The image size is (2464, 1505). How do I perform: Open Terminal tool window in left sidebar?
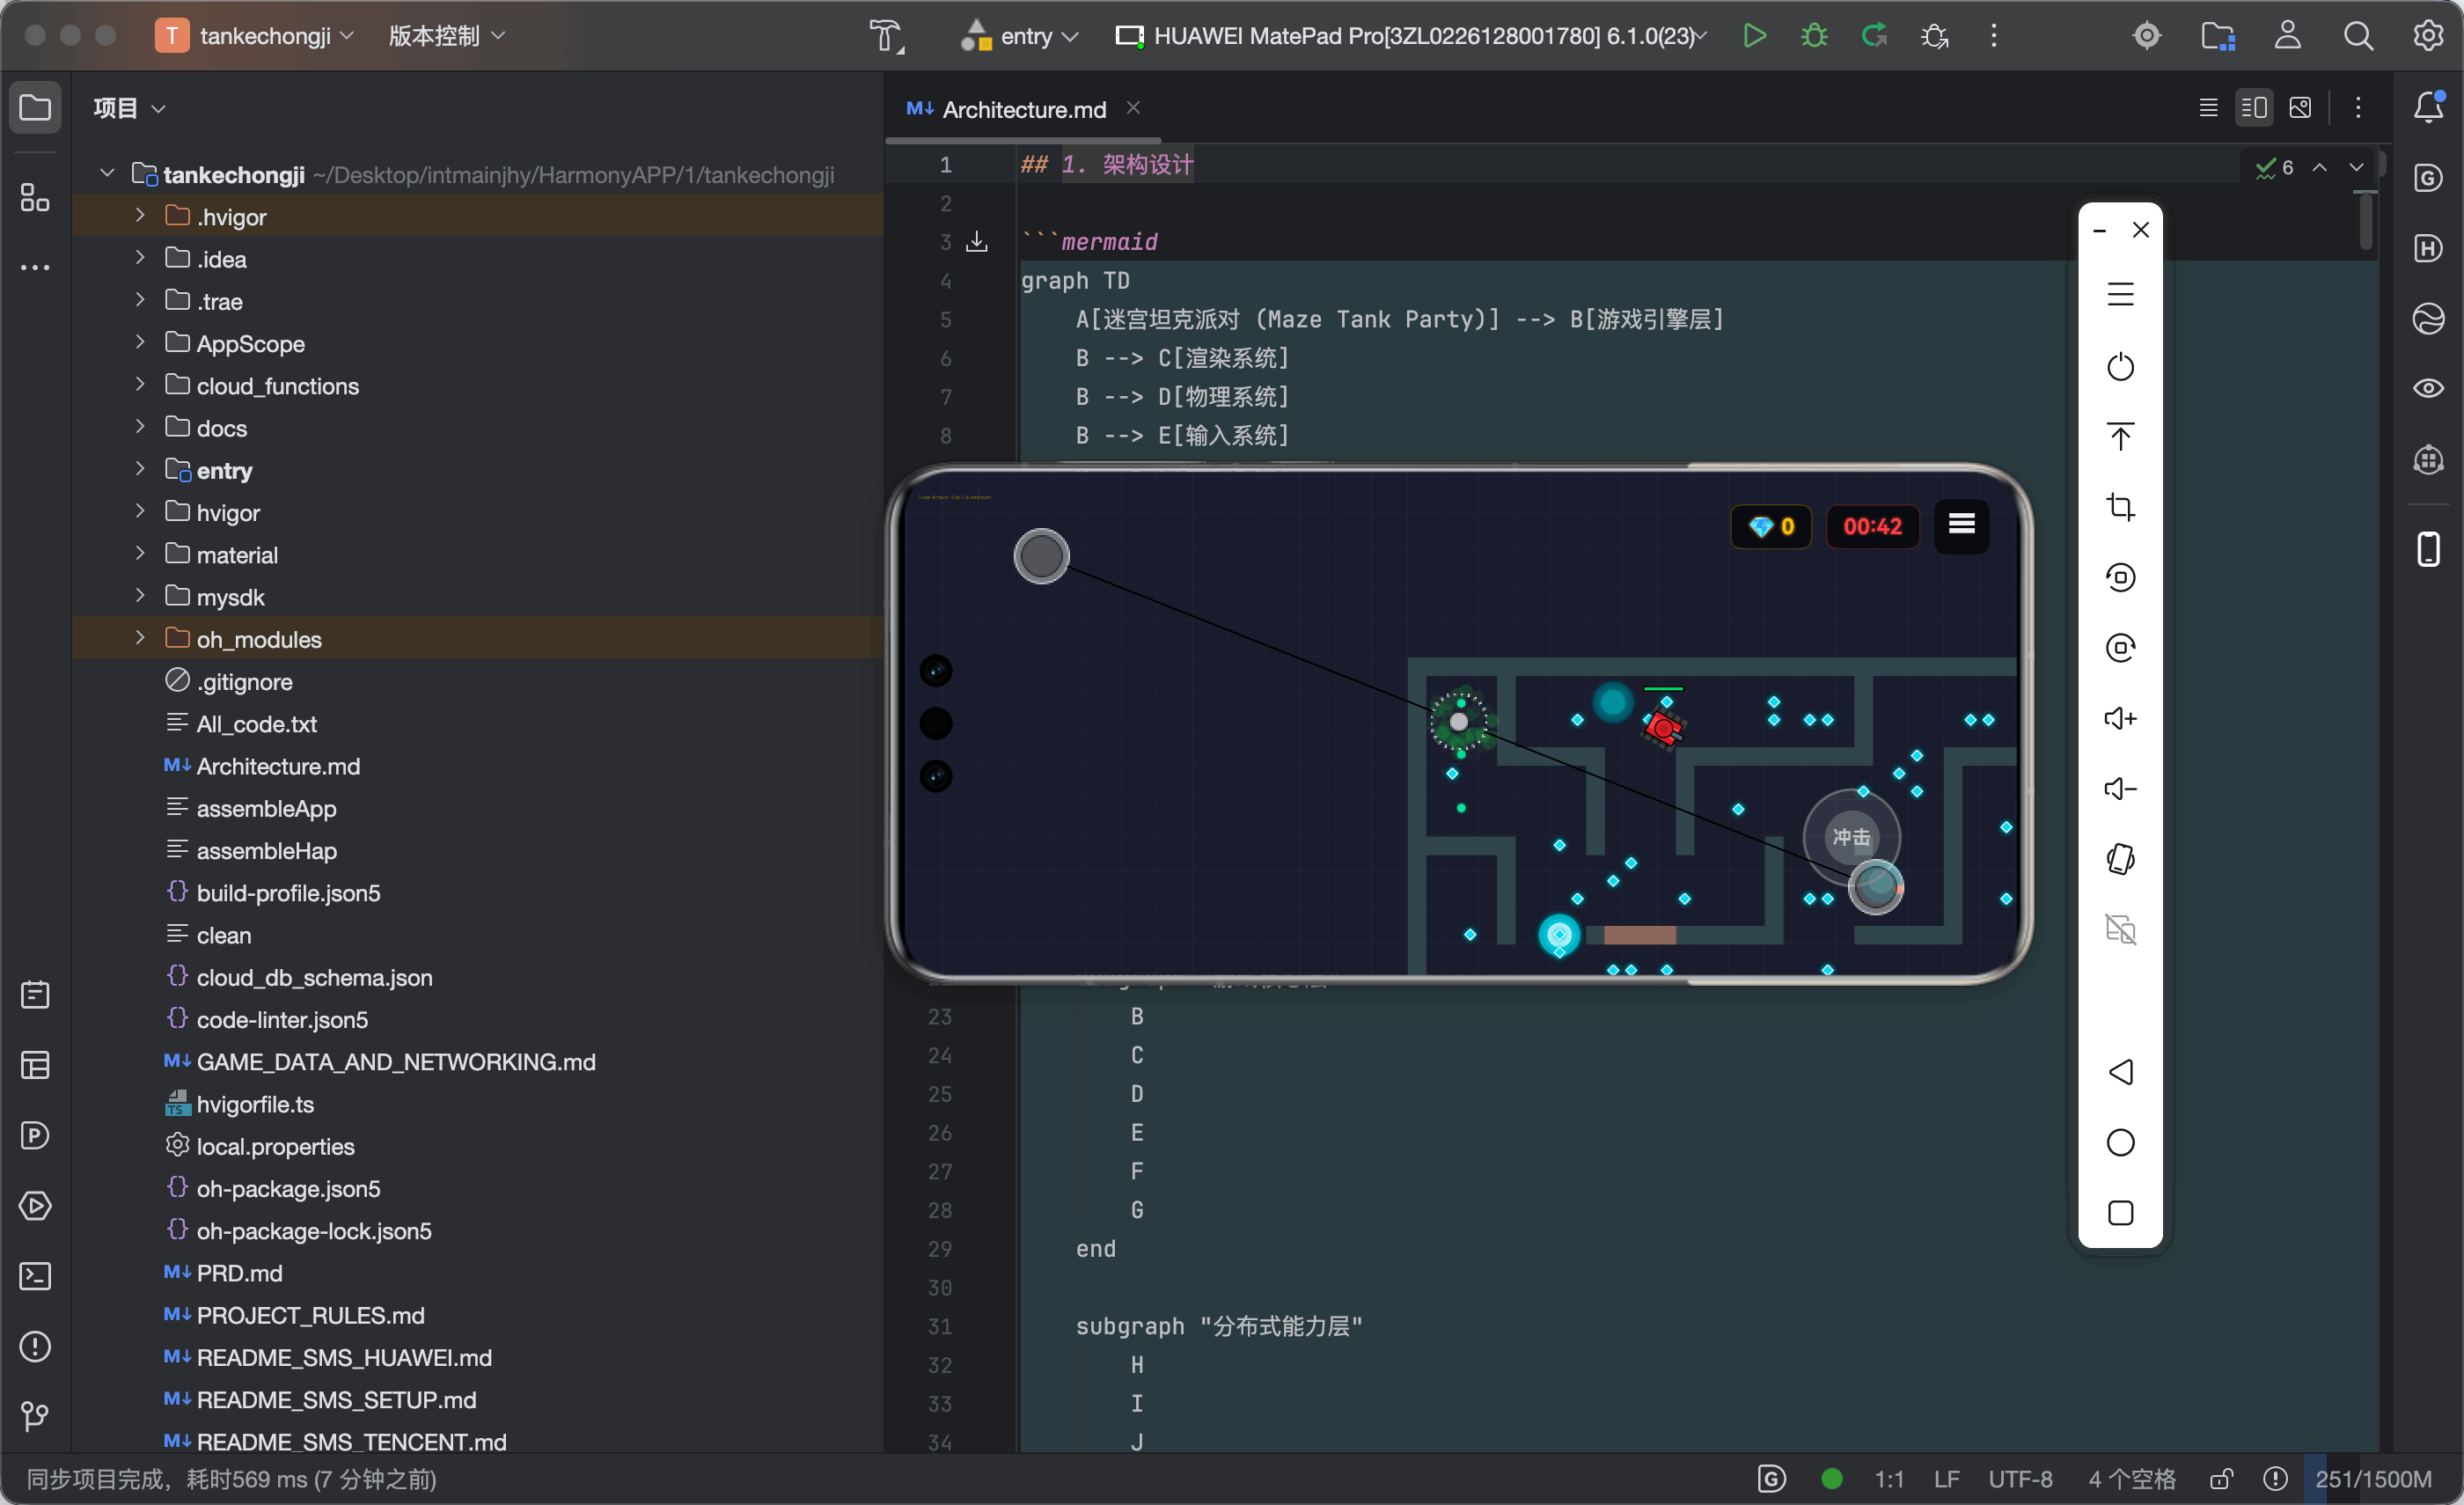[35, 1275]
